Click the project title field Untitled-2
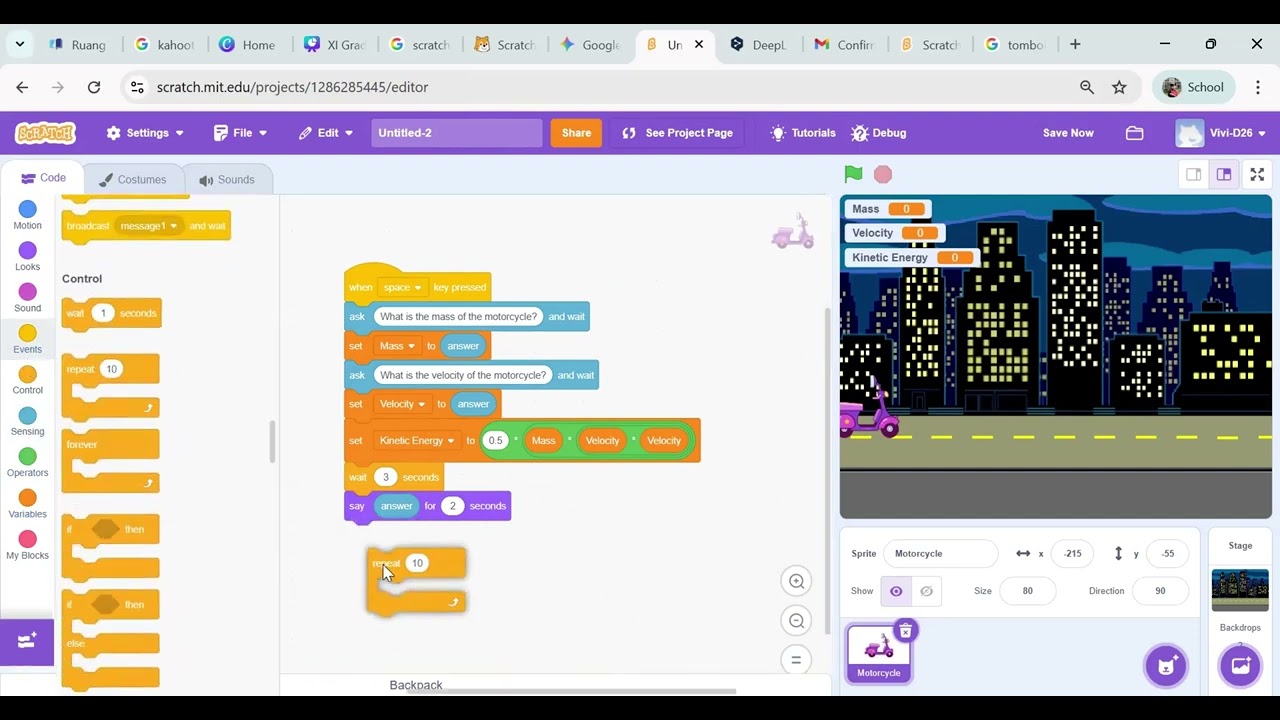This screenshot has width=1280, height=720. tap(456, 133)
